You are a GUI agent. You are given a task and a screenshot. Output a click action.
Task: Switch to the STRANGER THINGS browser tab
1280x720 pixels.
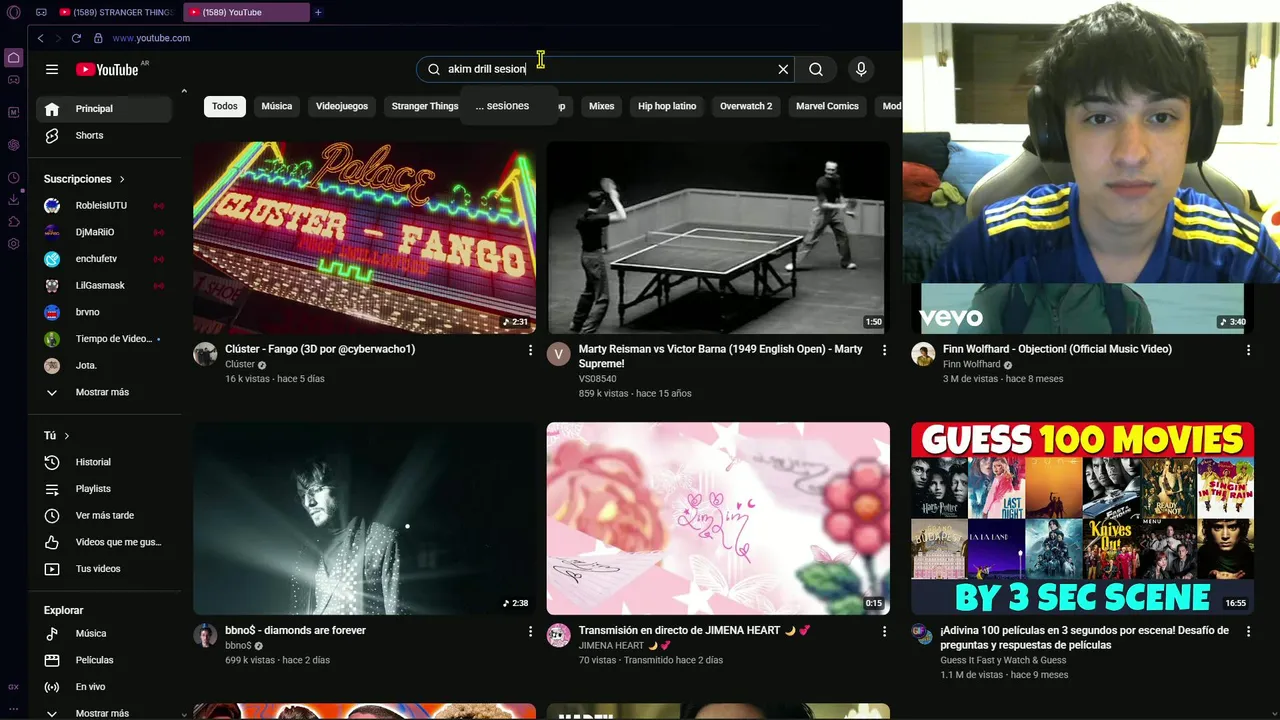tap(116, 12)
